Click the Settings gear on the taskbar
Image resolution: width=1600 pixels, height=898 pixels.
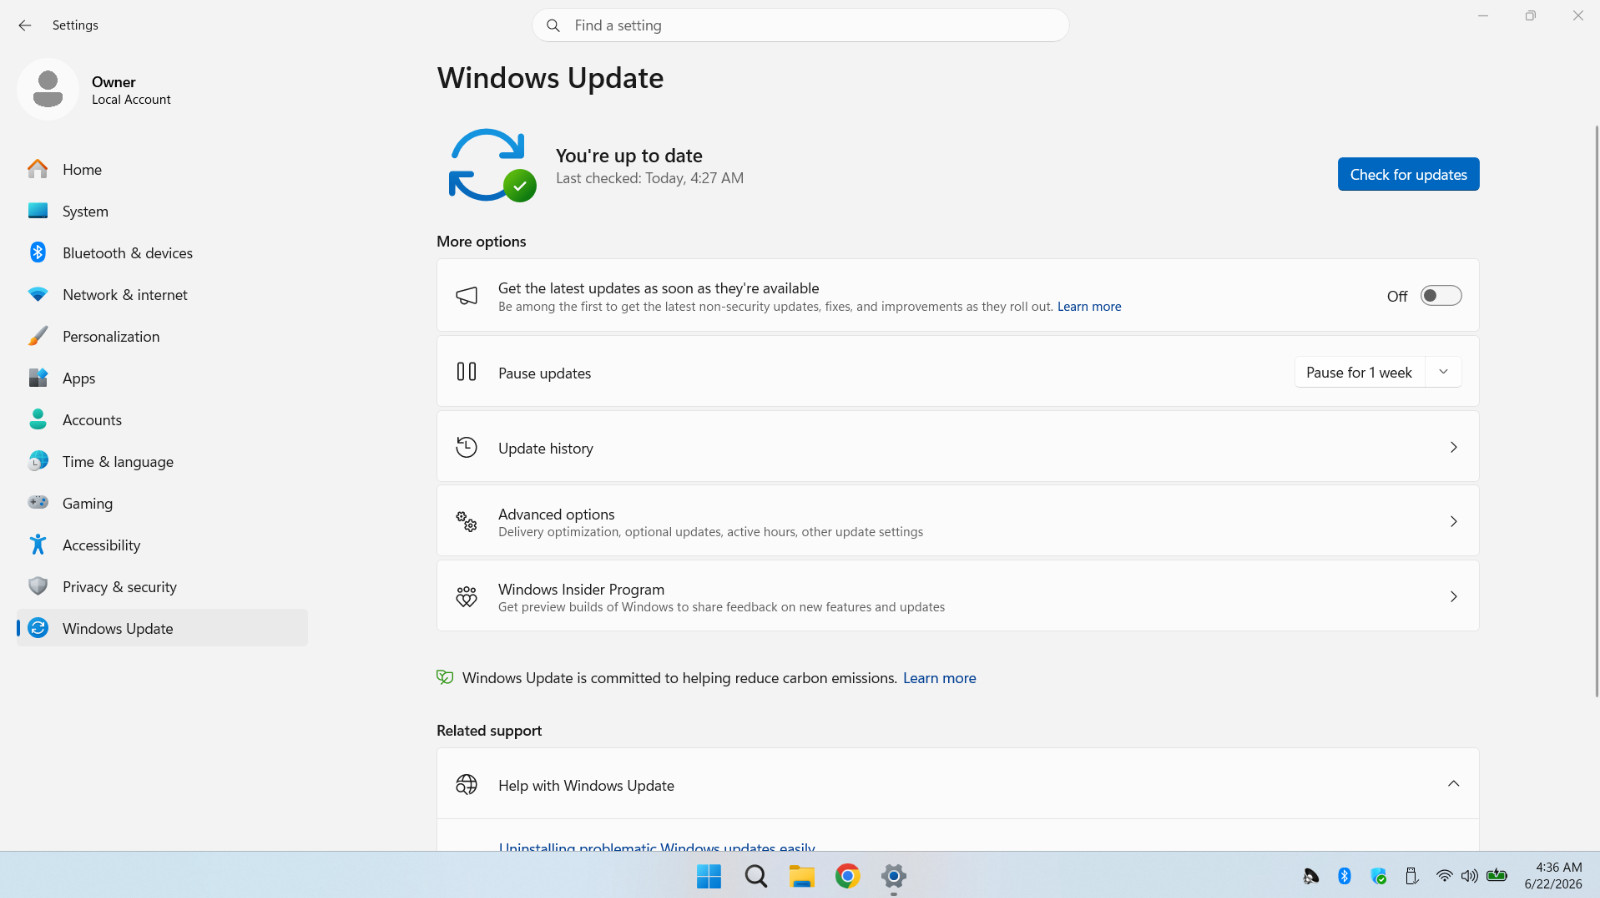[x=894, y=876]
